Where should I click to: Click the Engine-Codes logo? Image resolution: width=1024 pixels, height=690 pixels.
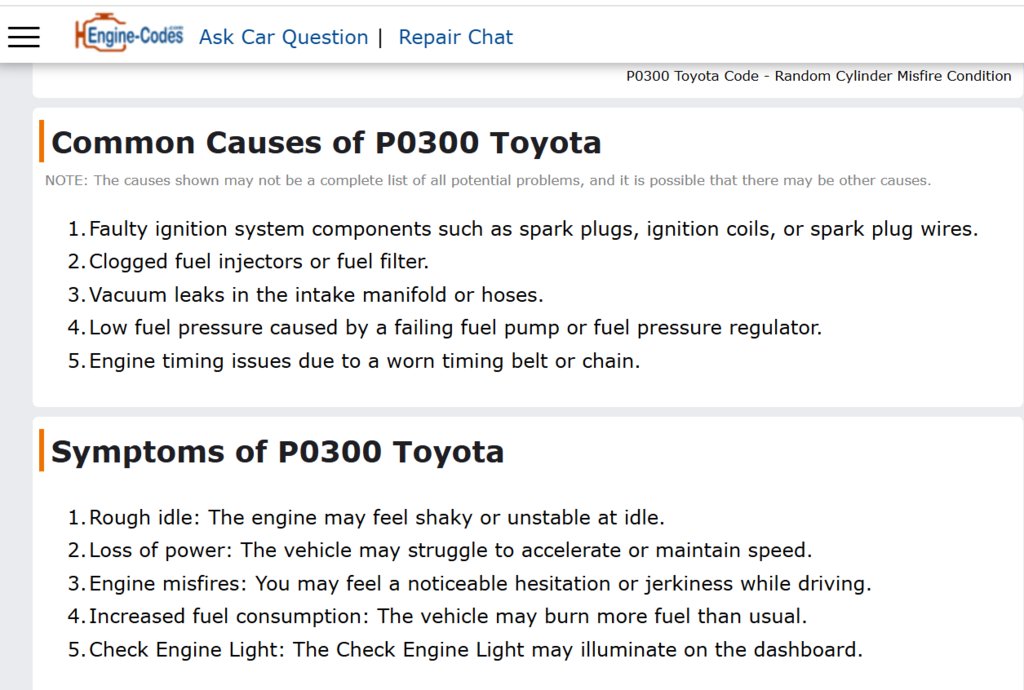coord(129,33)
